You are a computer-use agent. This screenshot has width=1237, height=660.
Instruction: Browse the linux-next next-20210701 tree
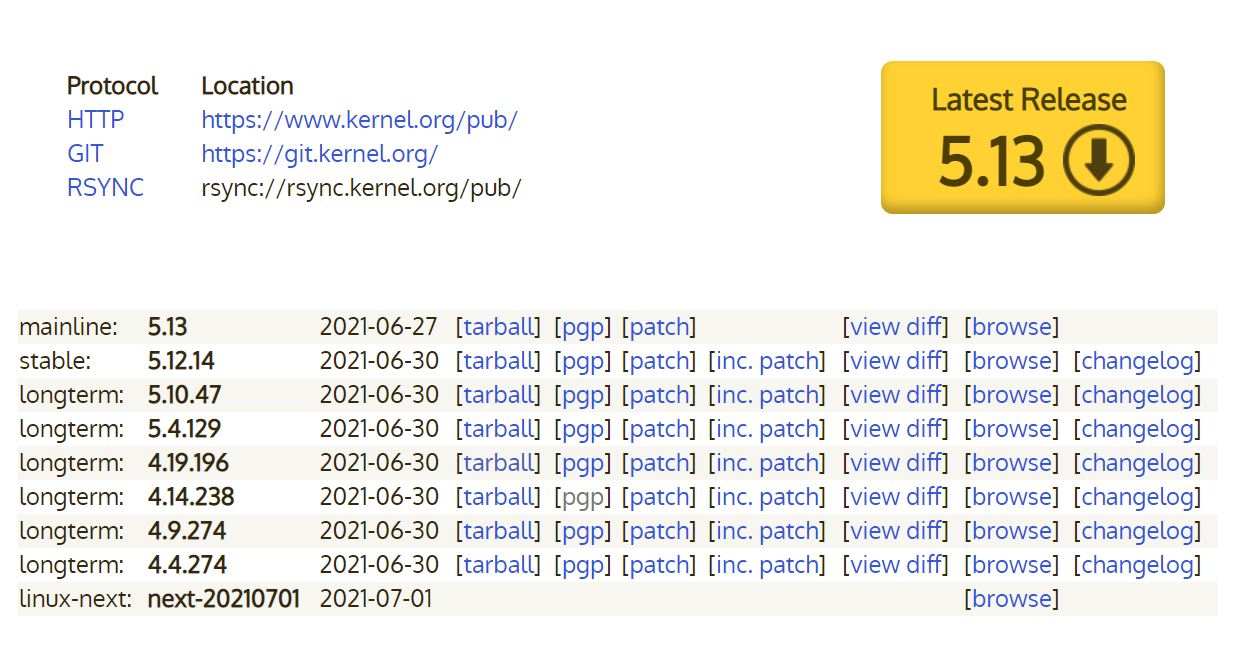[x=1011, y=599]
